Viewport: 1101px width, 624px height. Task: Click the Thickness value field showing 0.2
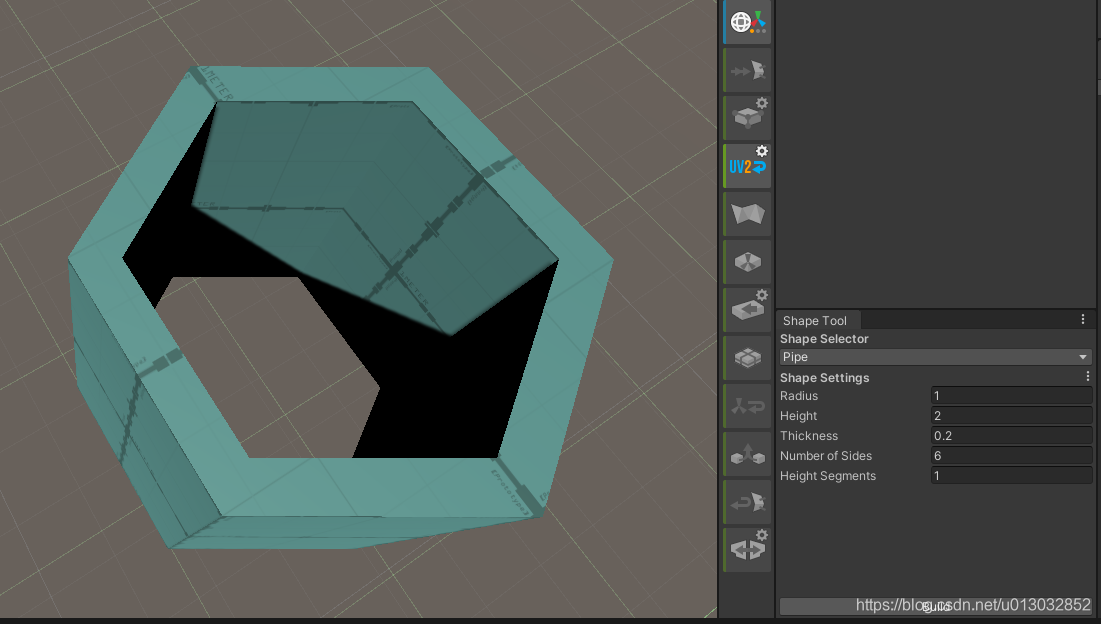1011,435
